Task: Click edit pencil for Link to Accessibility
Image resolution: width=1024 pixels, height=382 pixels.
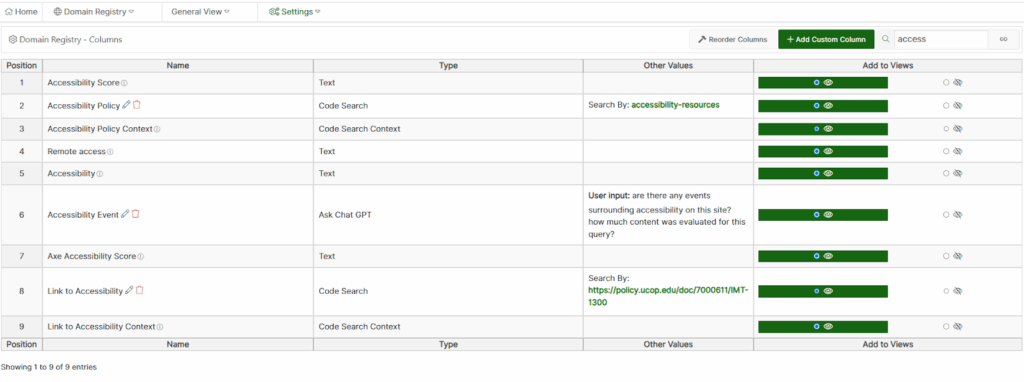Action: 129,291
